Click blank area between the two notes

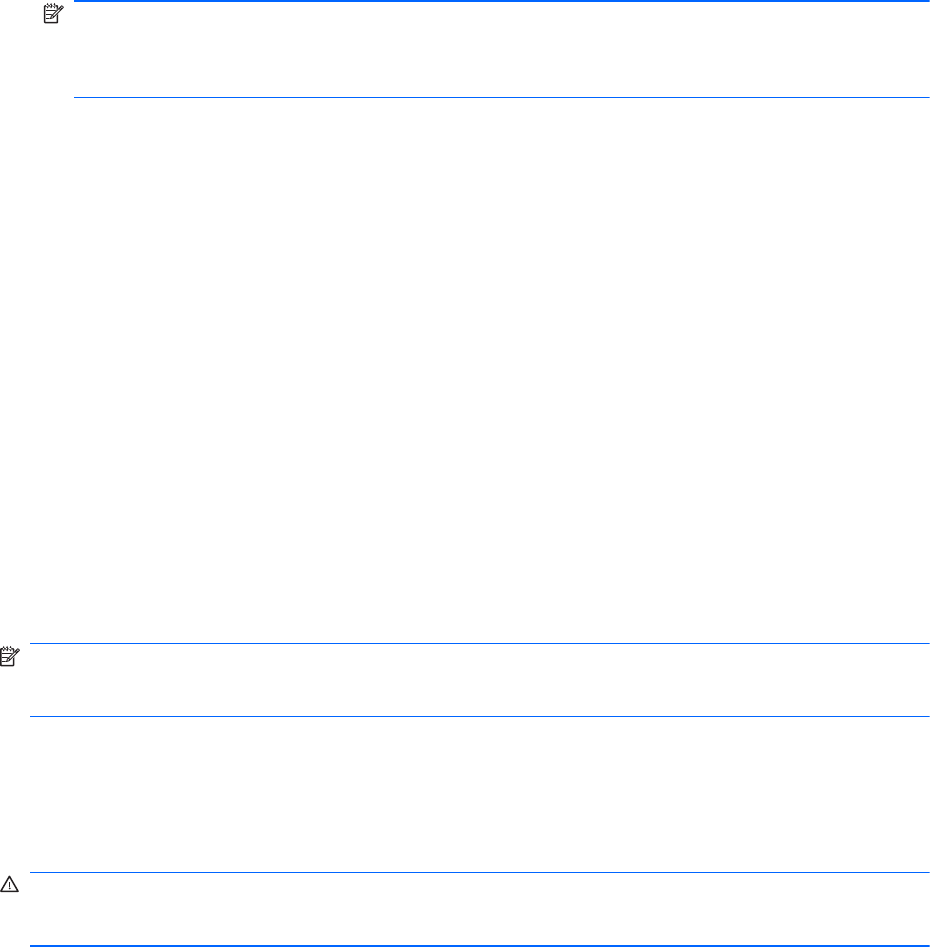click(465, 370)
